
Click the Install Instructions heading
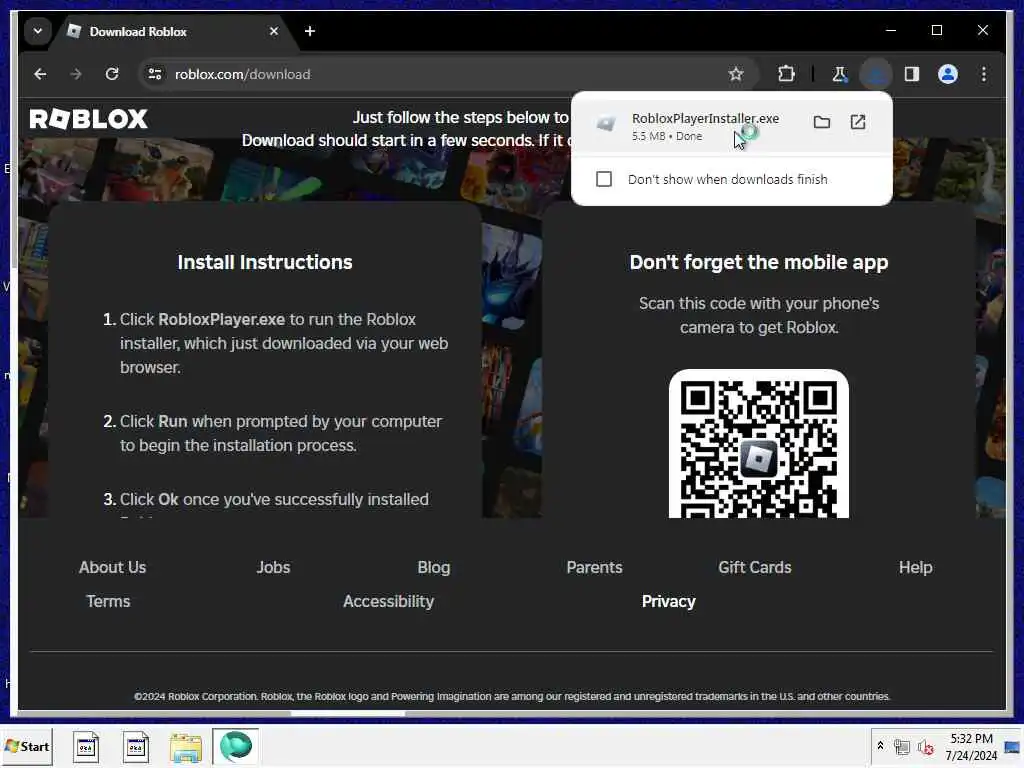(264, 262)
